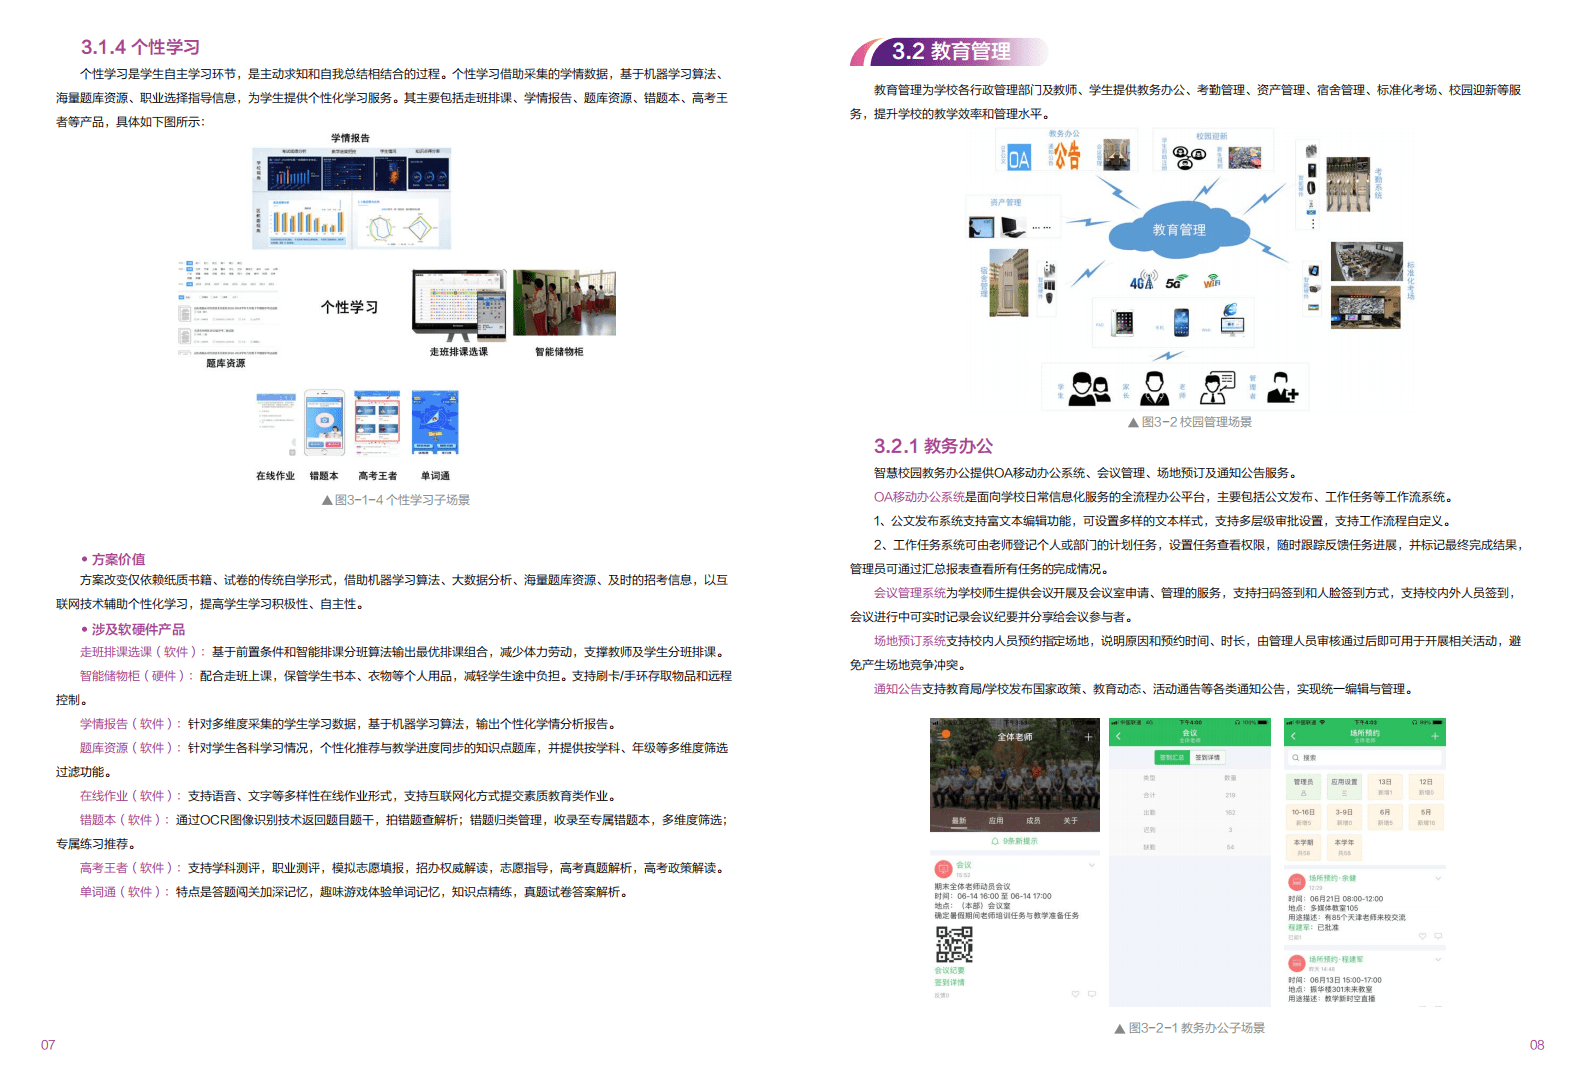Click 在线作业 phone screenshot
This screenshot has height=1077, width=1587.
[276, 423]
